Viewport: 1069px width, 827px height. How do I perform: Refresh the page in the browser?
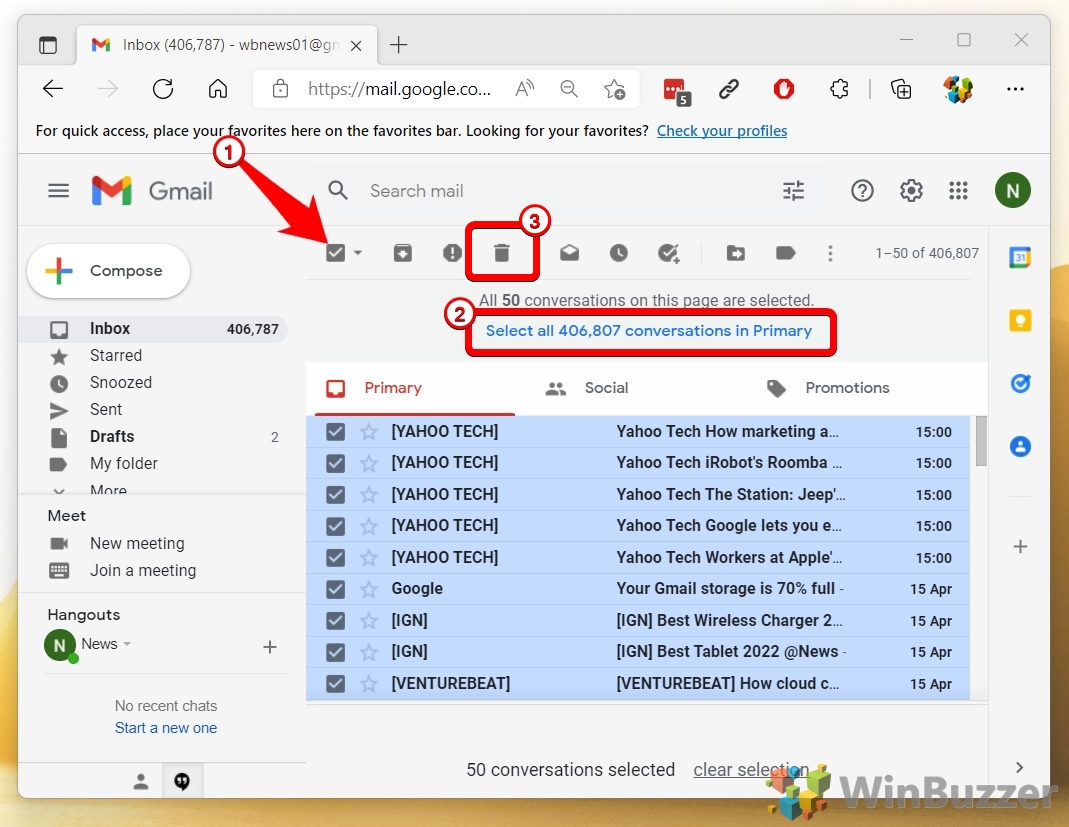pos(163,89)
